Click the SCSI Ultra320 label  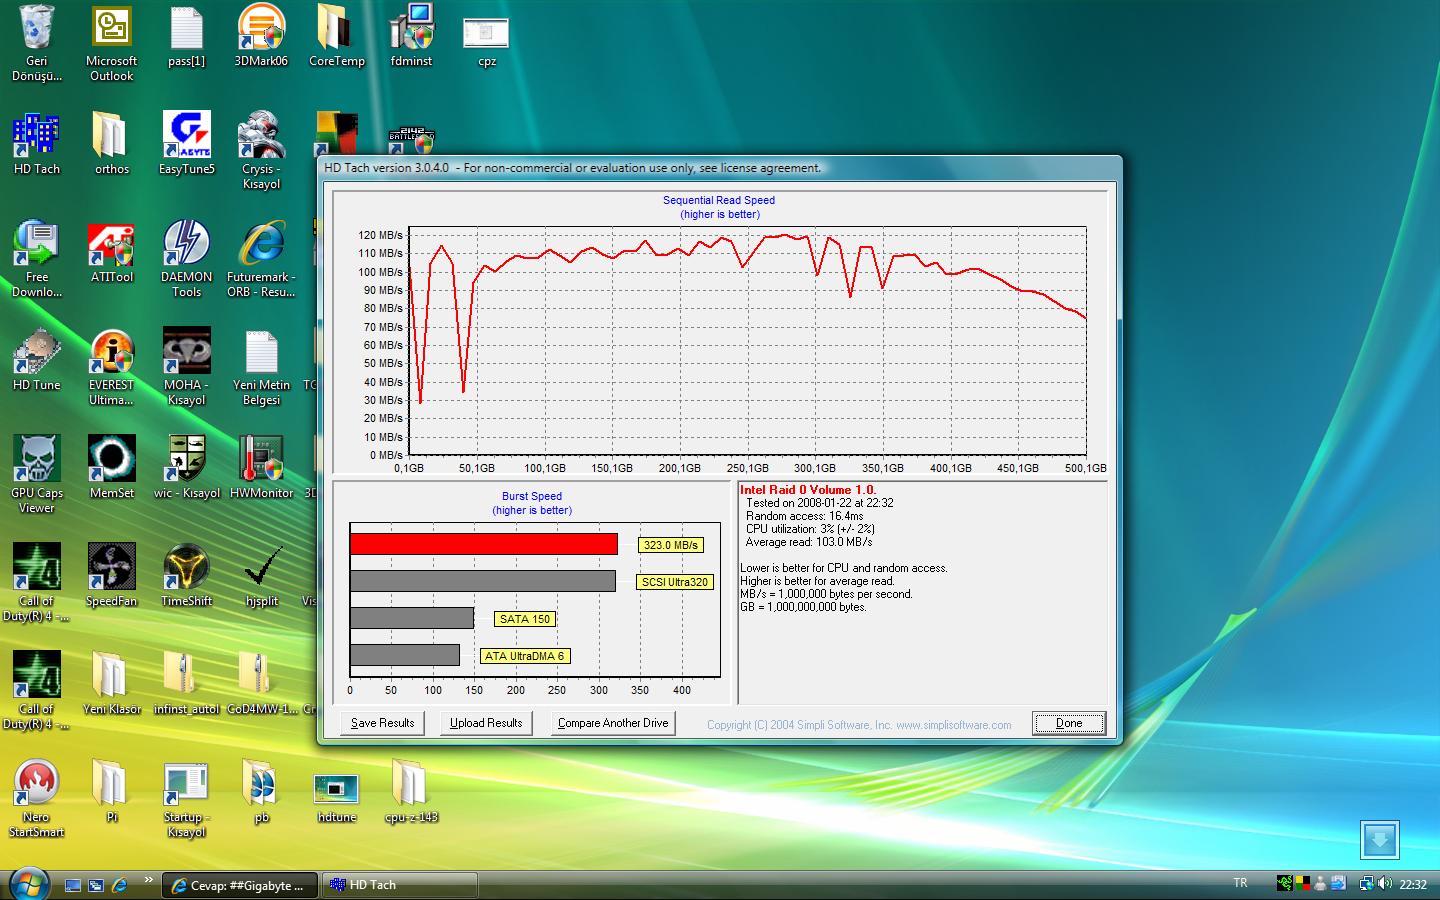[675, 582]
